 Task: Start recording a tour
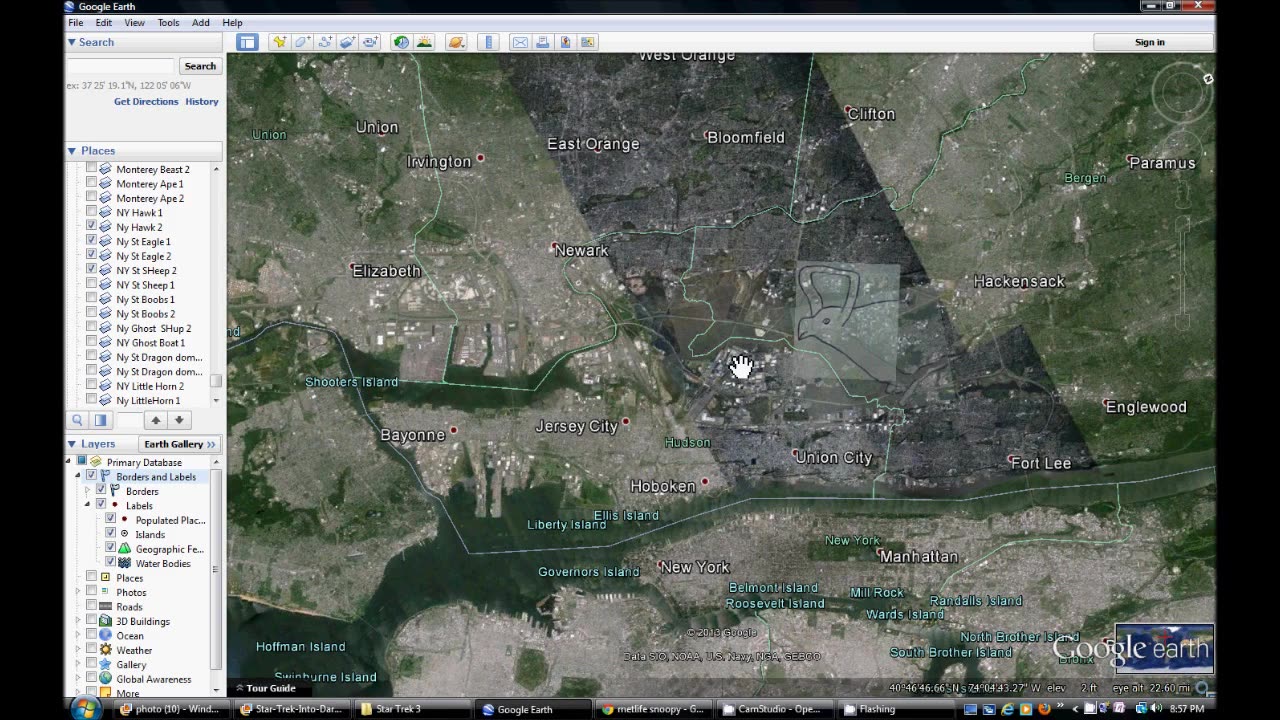[370, 42]
